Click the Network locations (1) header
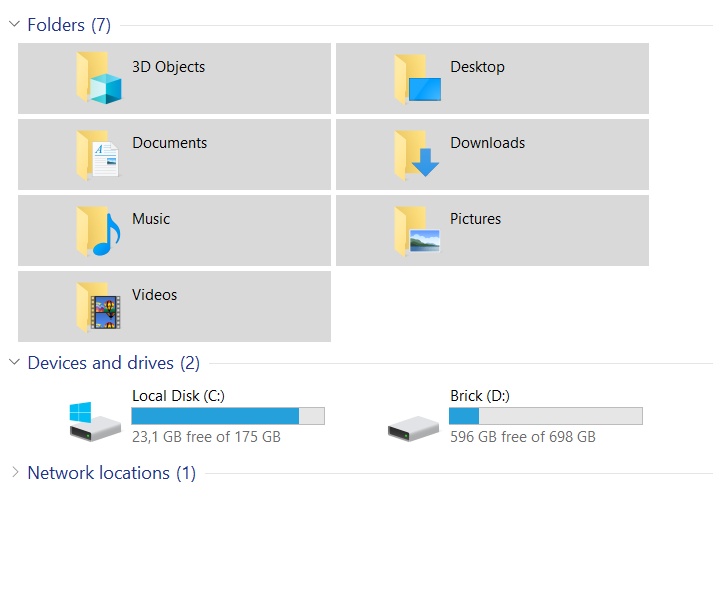This screenshot has width=722, height=611. [112, 473]
